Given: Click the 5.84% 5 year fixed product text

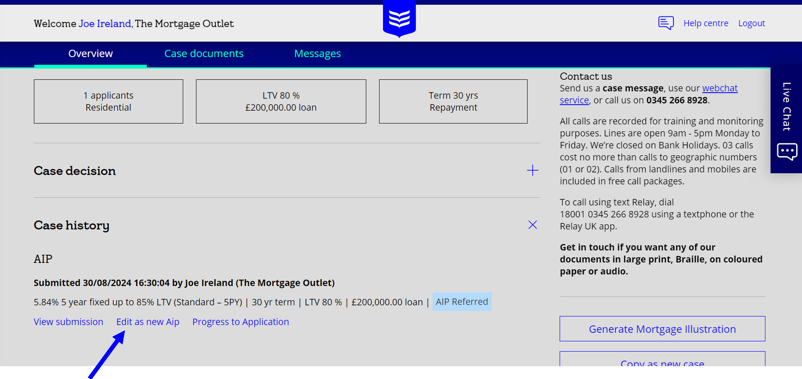Looking at the screenshot, I should pyautogui.click(x=138, y=302).
